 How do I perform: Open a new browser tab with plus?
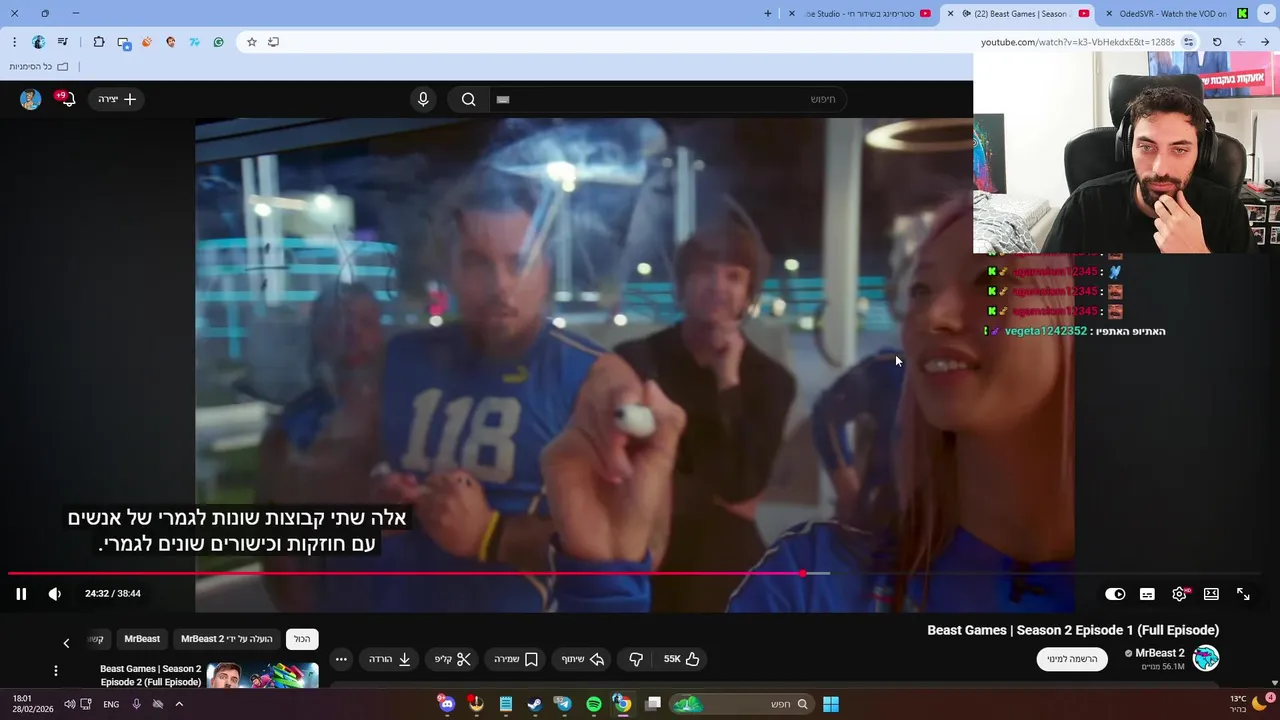(x=768, y=14)
